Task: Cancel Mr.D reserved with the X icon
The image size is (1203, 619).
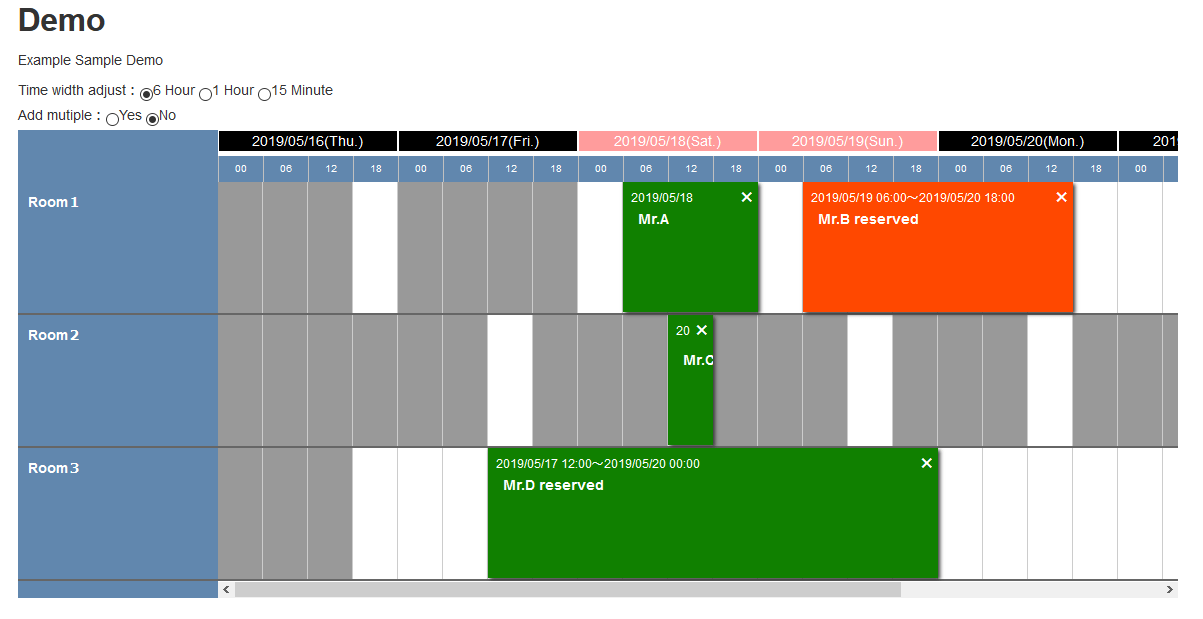Action: (926, 463)
